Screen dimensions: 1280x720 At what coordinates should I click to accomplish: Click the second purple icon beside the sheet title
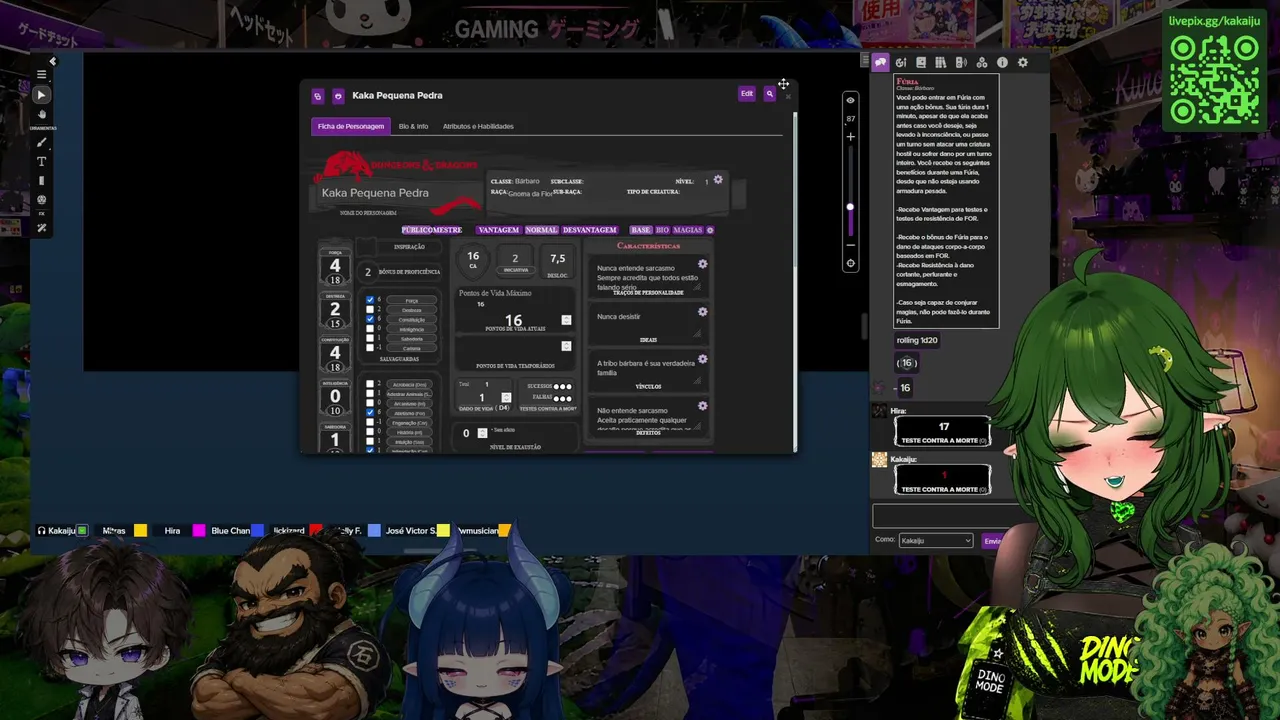click(x=338, y=96)
